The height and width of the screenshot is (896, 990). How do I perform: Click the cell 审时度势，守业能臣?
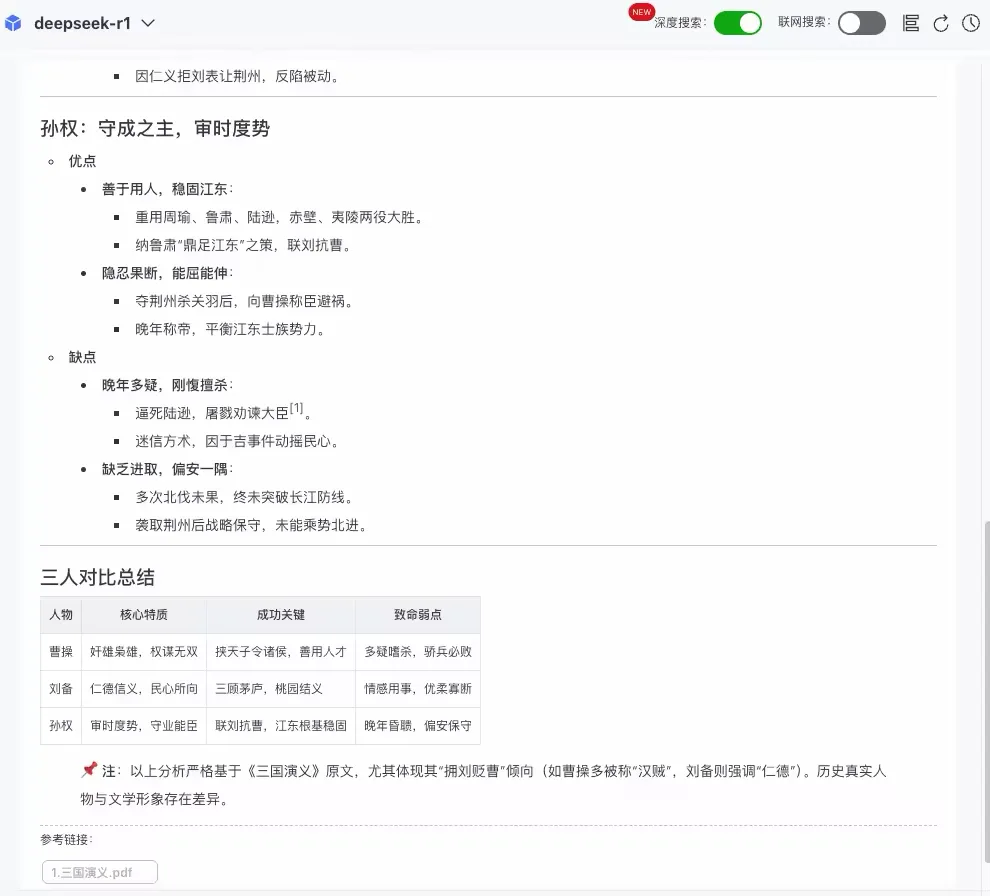tap(144, 726)
